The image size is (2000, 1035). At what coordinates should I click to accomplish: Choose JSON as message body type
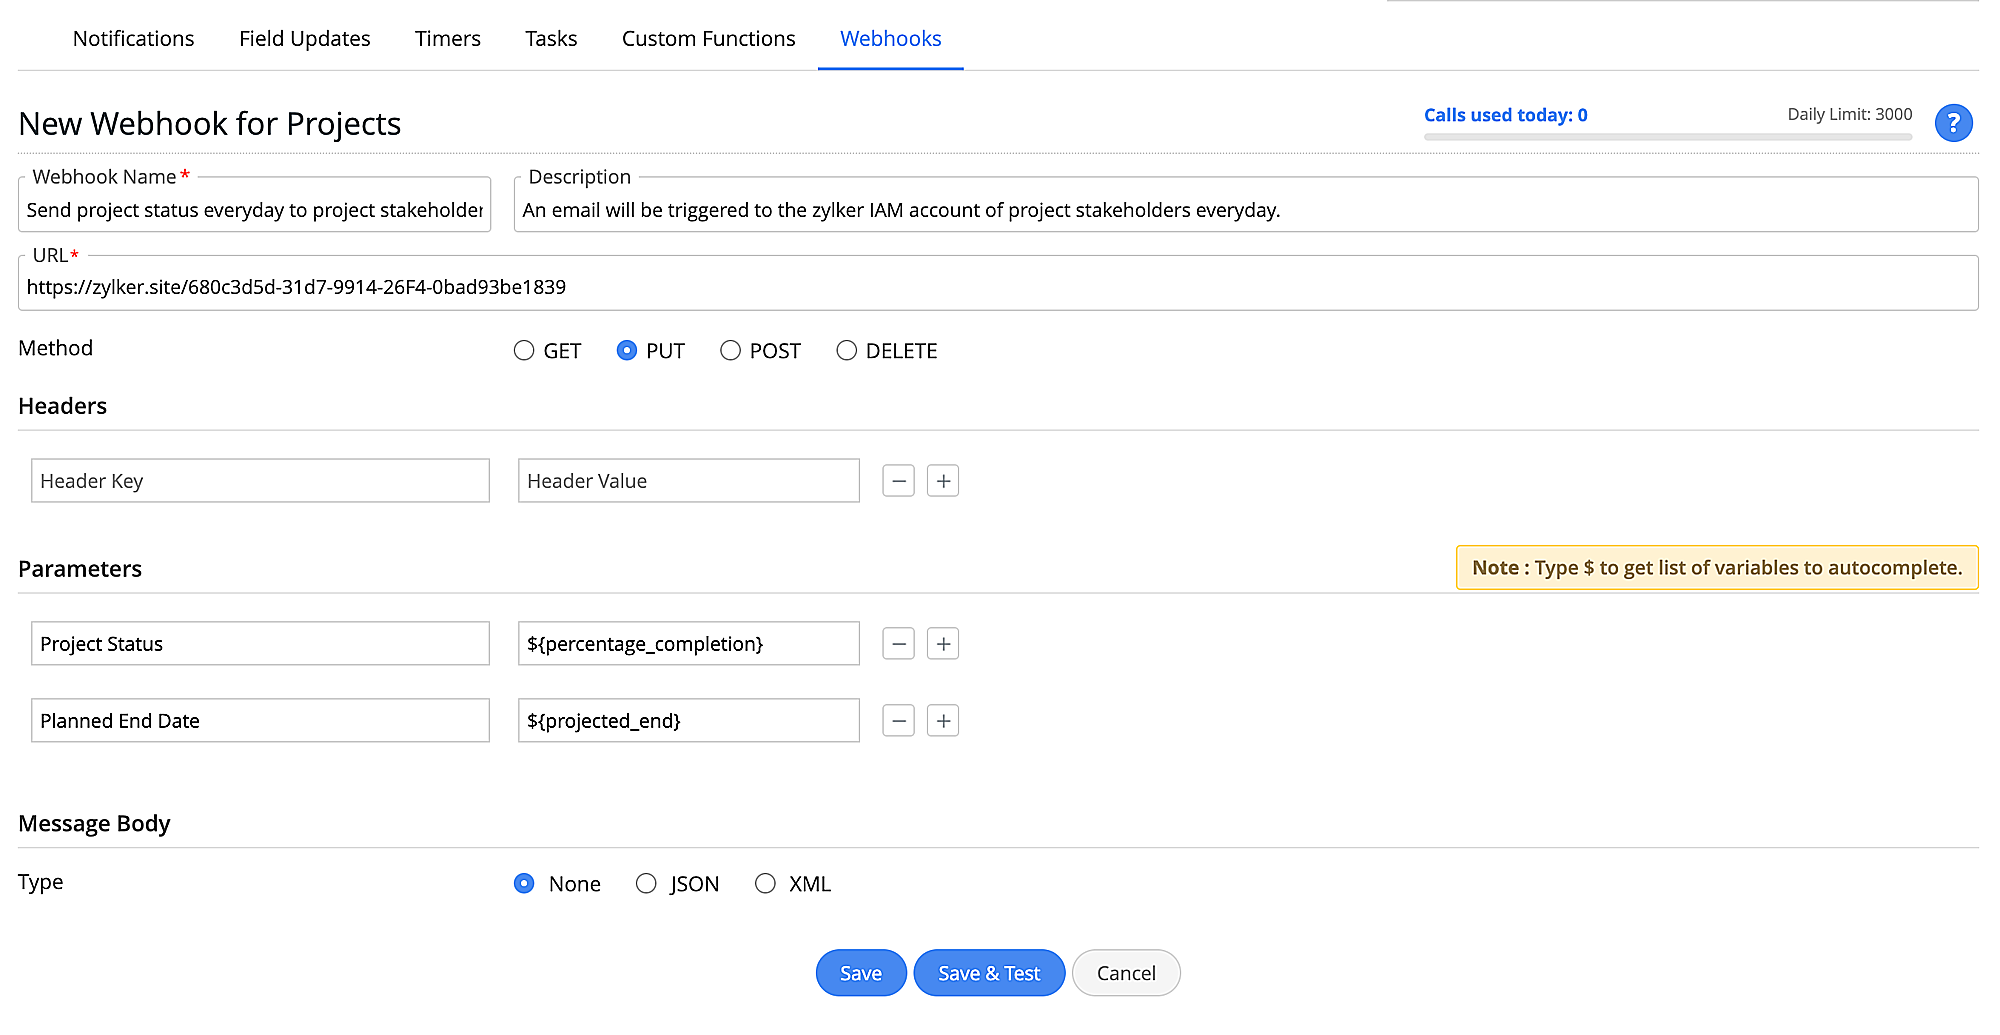coord(646,883)
